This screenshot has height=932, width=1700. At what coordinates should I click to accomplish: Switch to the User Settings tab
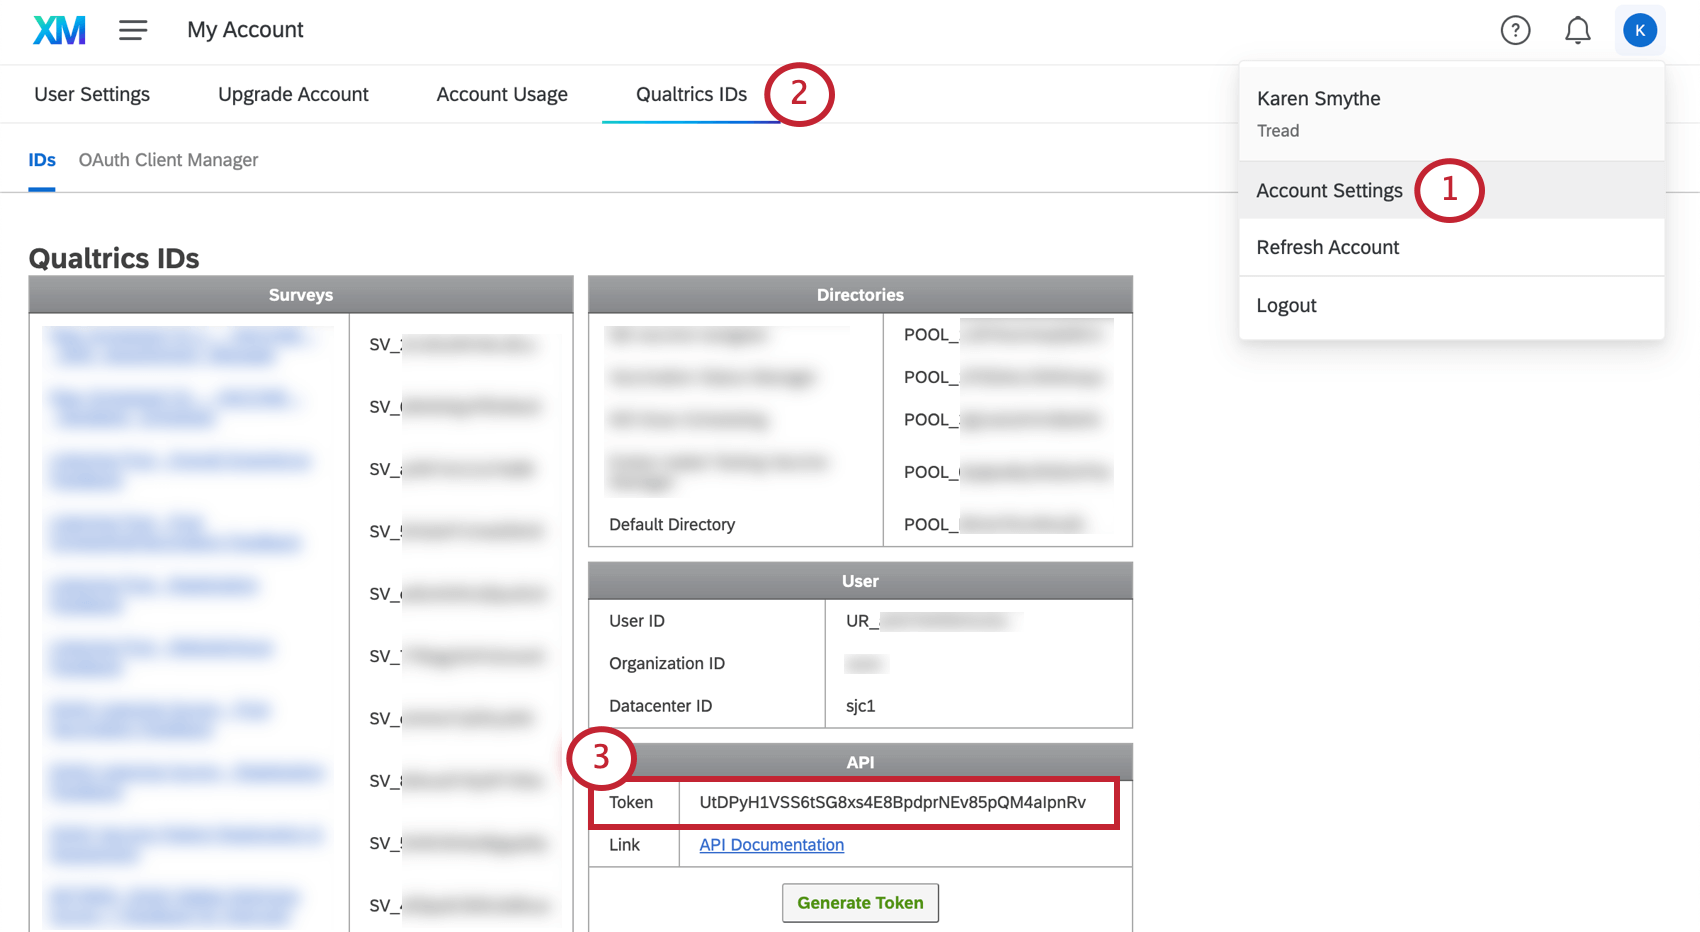92,94
